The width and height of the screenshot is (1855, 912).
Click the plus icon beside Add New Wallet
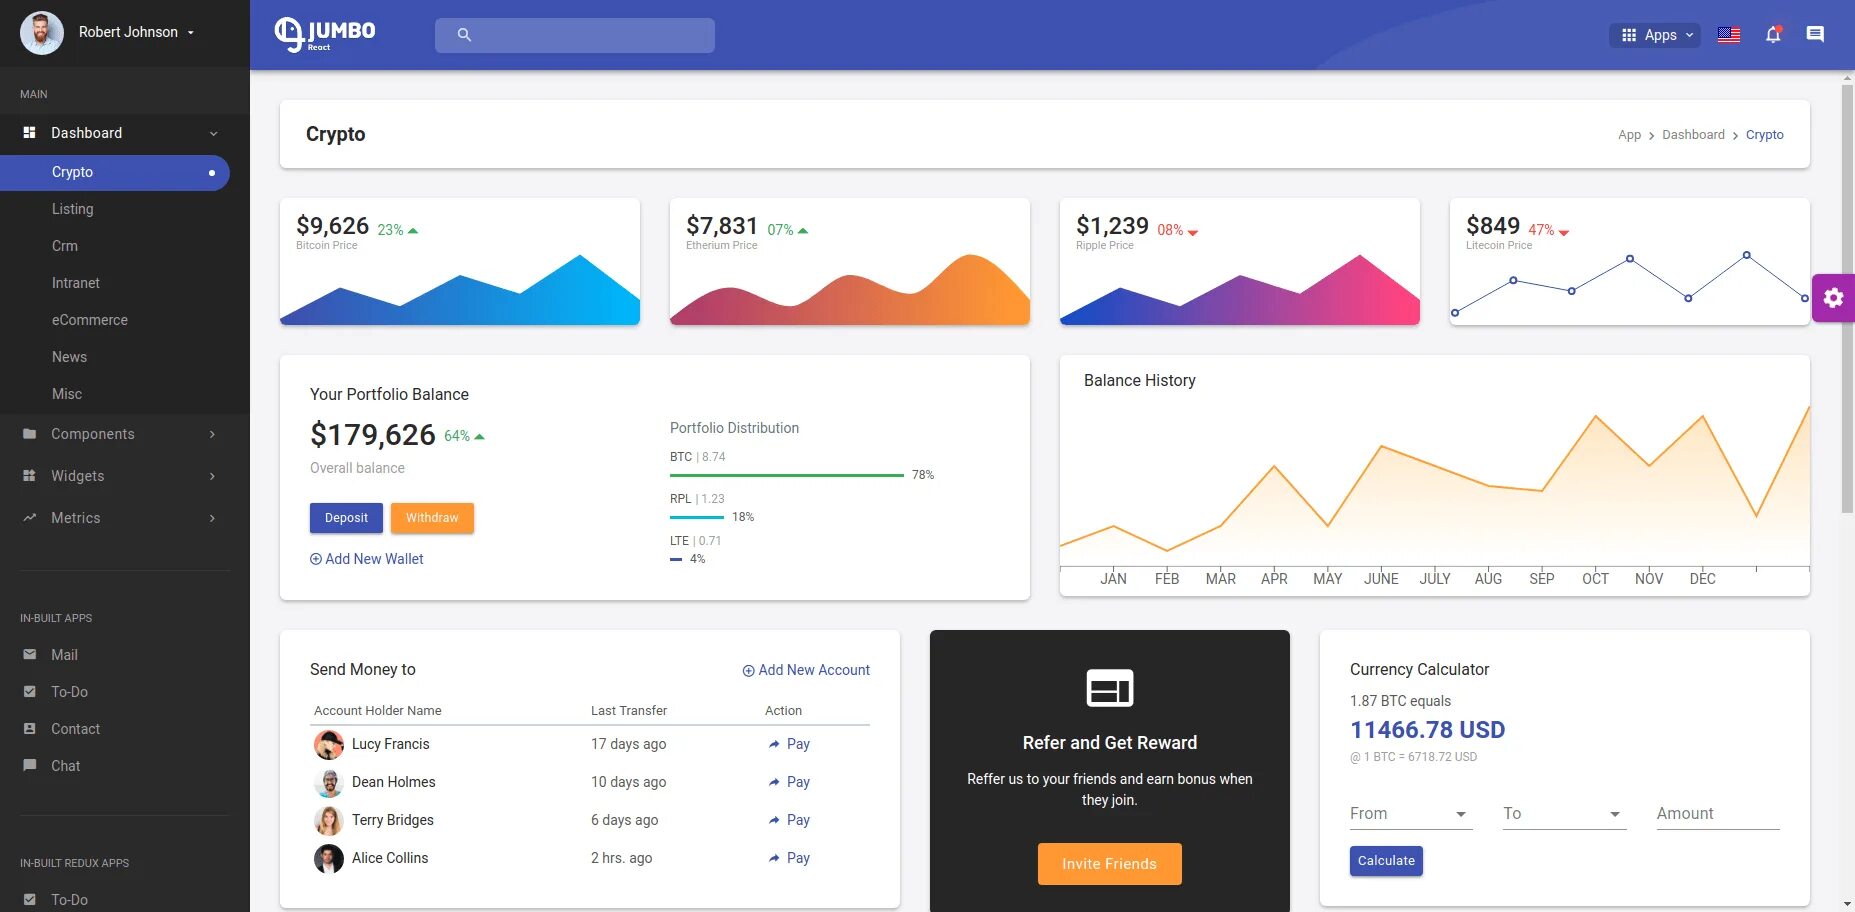pos(316,559)
